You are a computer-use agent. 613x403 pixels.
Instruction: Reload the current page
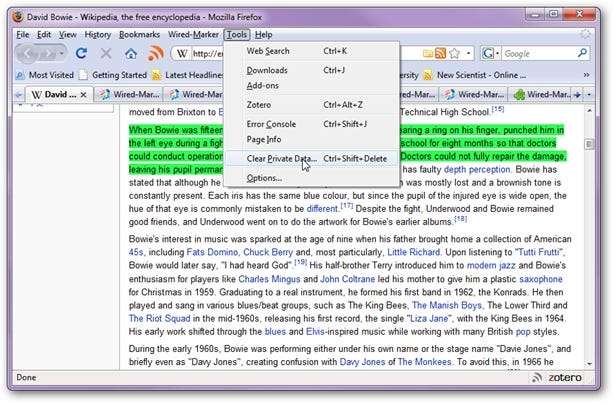(x=82, y=53)
